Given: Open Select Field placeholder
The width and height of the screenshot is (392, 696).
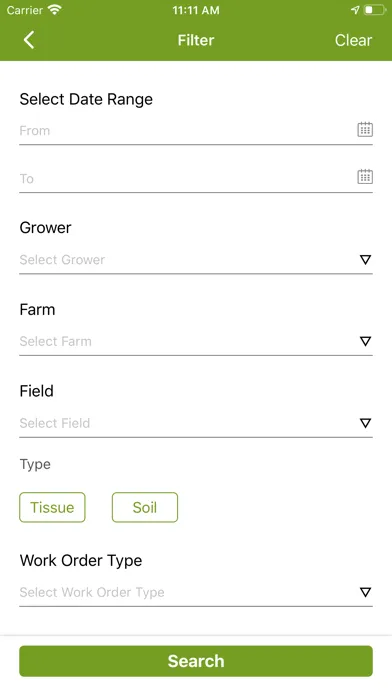Looking at the screenshot, I should pyautogui.click(x=55, y=423).
